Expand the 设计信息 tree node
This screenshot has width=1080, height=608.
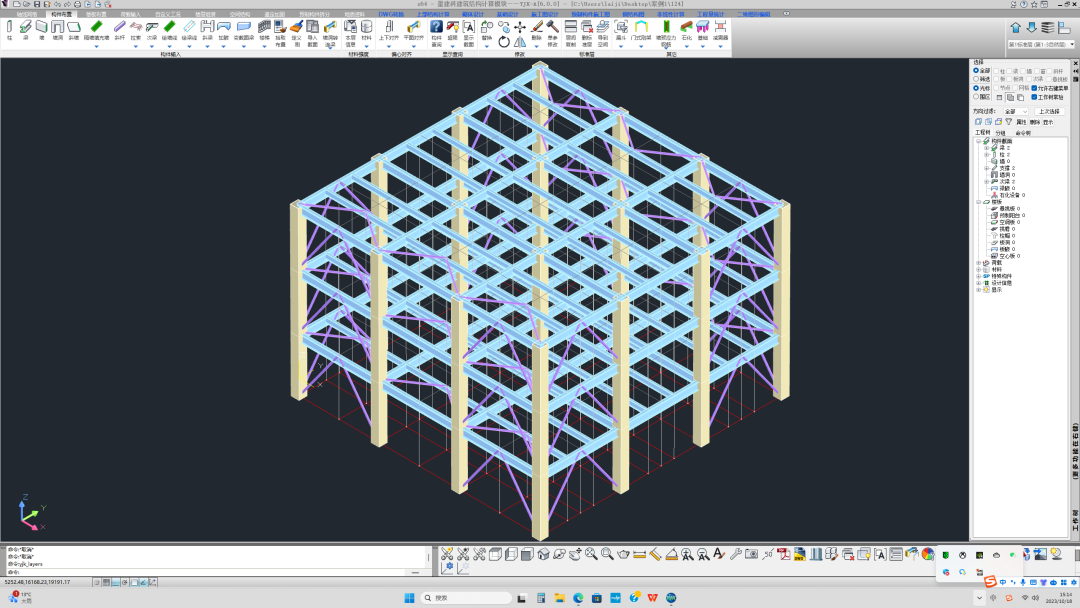click(x=979, y=283)
